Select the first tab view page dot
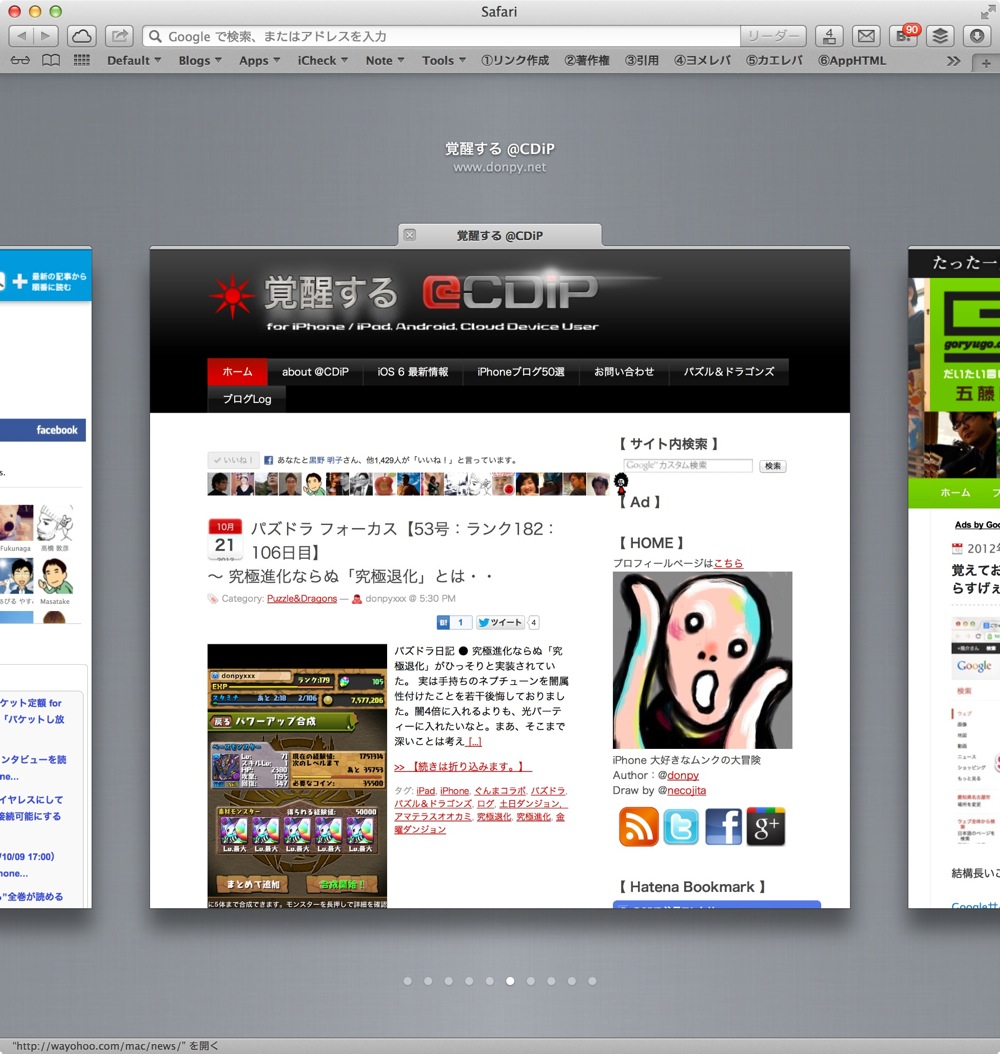The image size is (1000, 1054). pos(407,981)
